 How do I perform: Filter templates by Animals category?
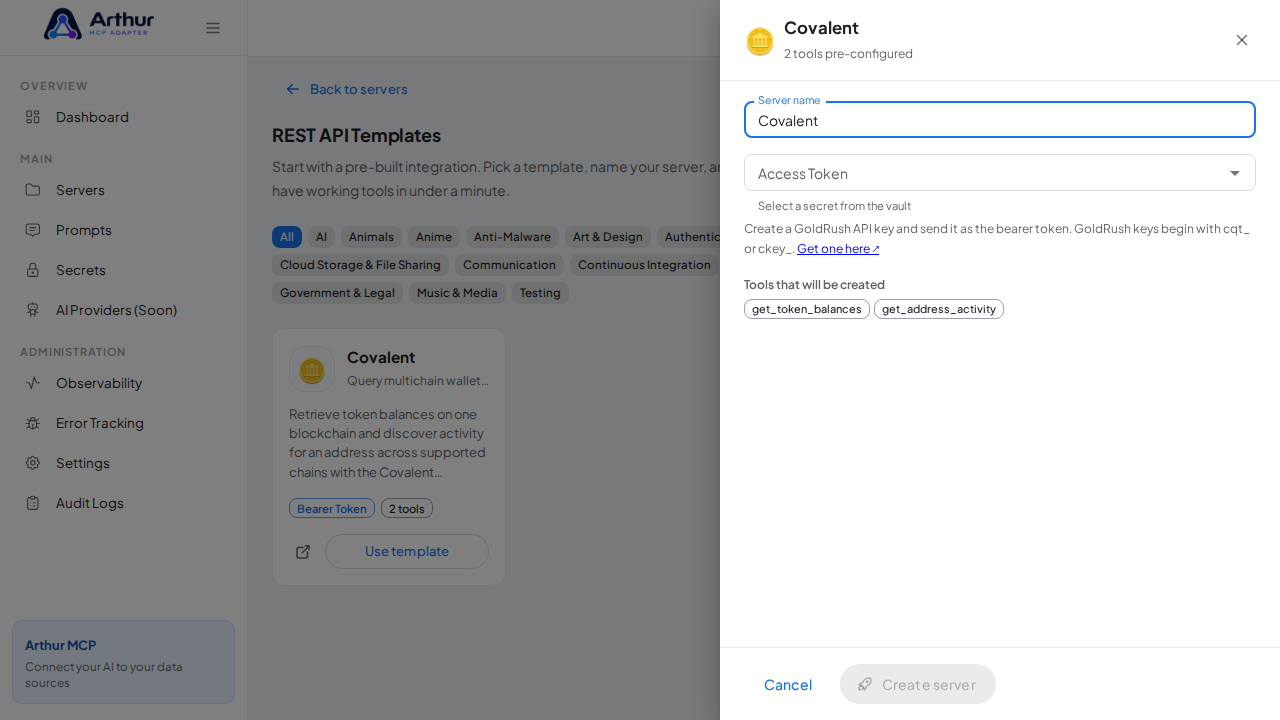click(371, 237)
